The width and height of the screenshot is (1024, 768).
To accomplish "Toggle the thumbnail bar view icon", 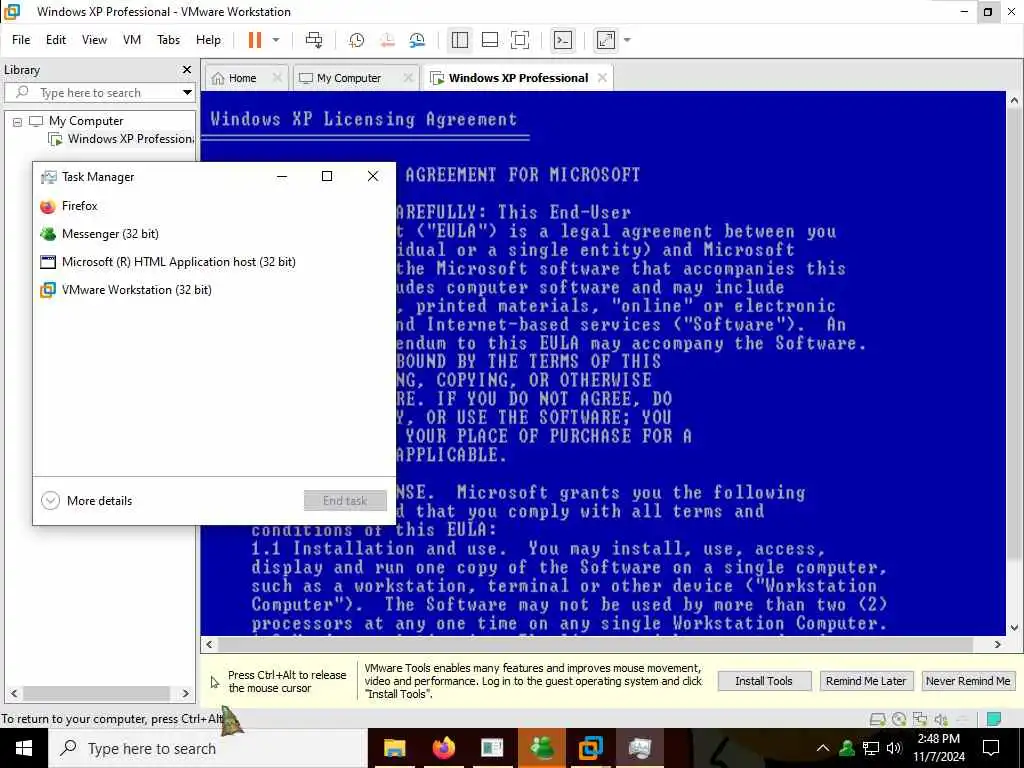I will [490, 40].
